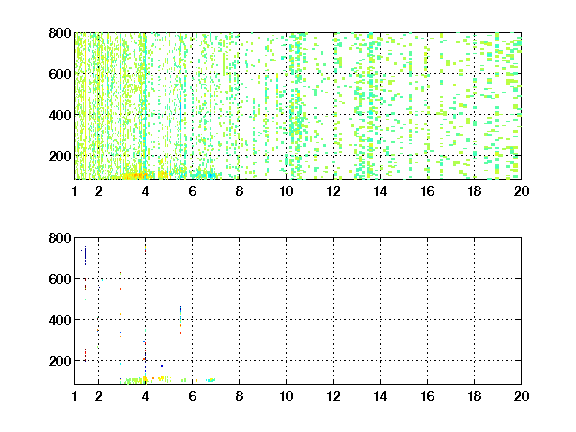Click x-axis label 6 under the bottom plot
Viewport: 576px width, 432px height.
click(x=192, y=396)
